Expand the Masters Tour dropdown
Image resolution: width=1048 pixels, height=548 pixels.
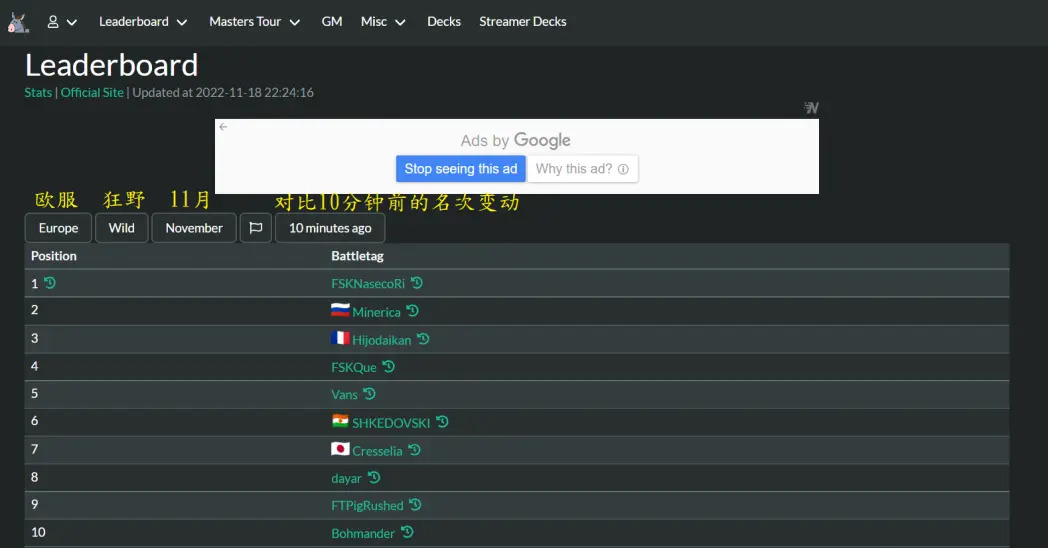click(x=254, y=22)
